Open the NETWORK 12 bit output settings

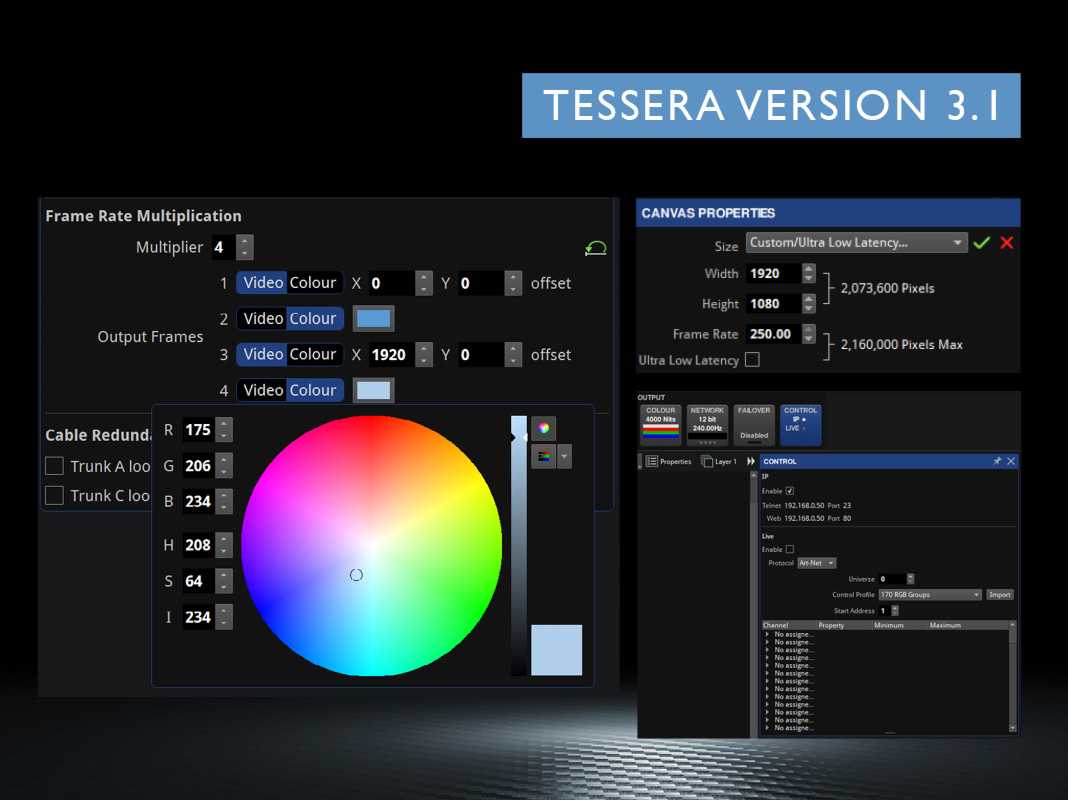coord(706,425)
